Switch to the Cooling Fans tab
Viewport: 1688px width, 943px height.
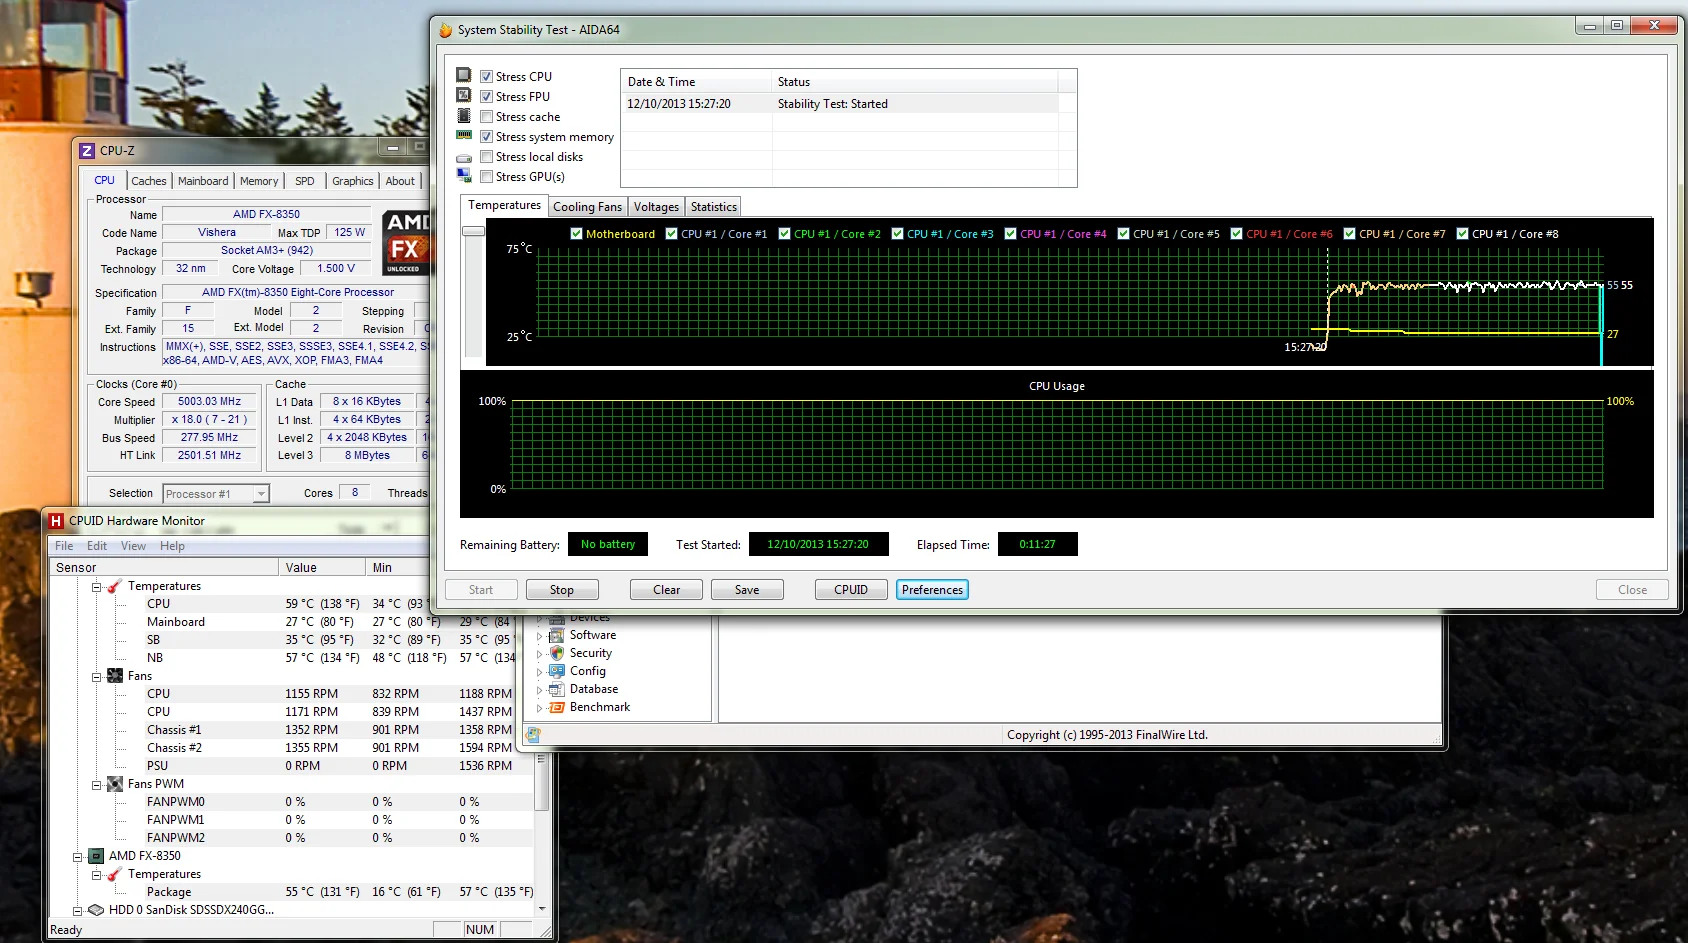pos(587,207)
